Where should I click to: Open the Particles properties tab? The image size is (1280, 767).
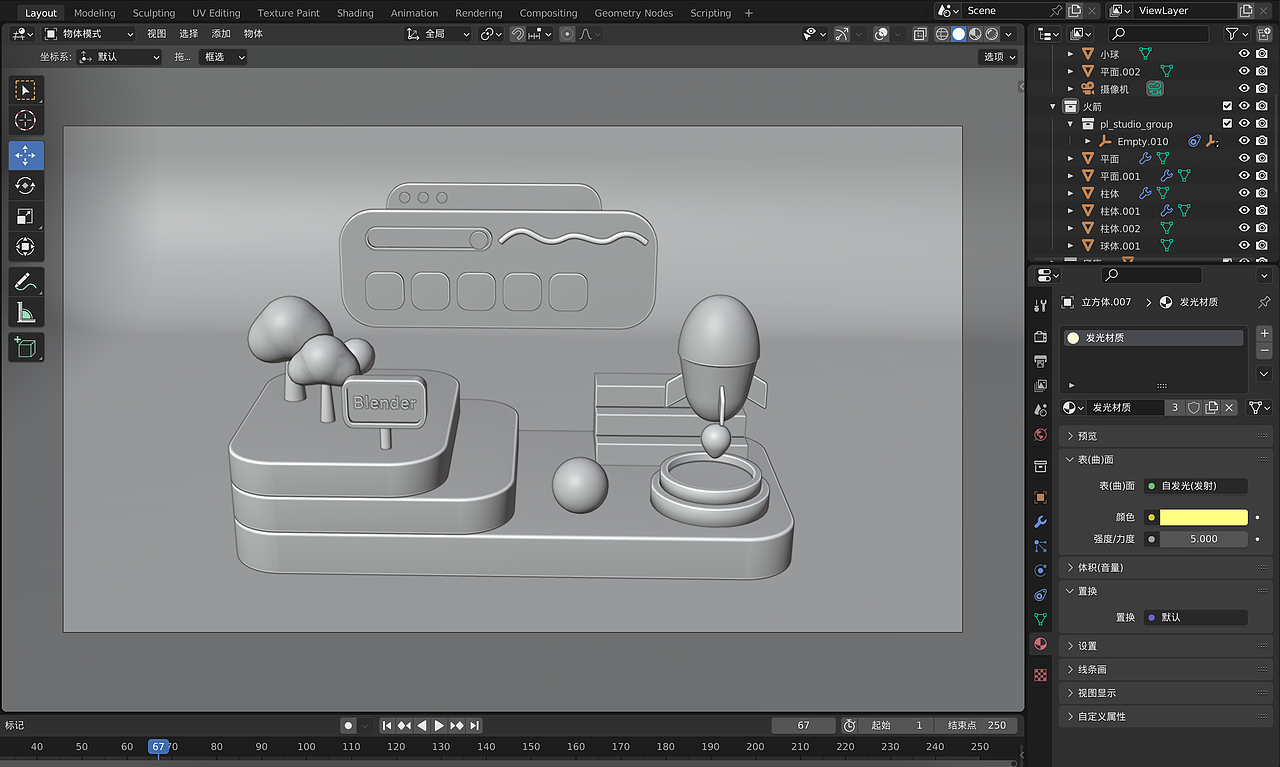point(1041,546)
